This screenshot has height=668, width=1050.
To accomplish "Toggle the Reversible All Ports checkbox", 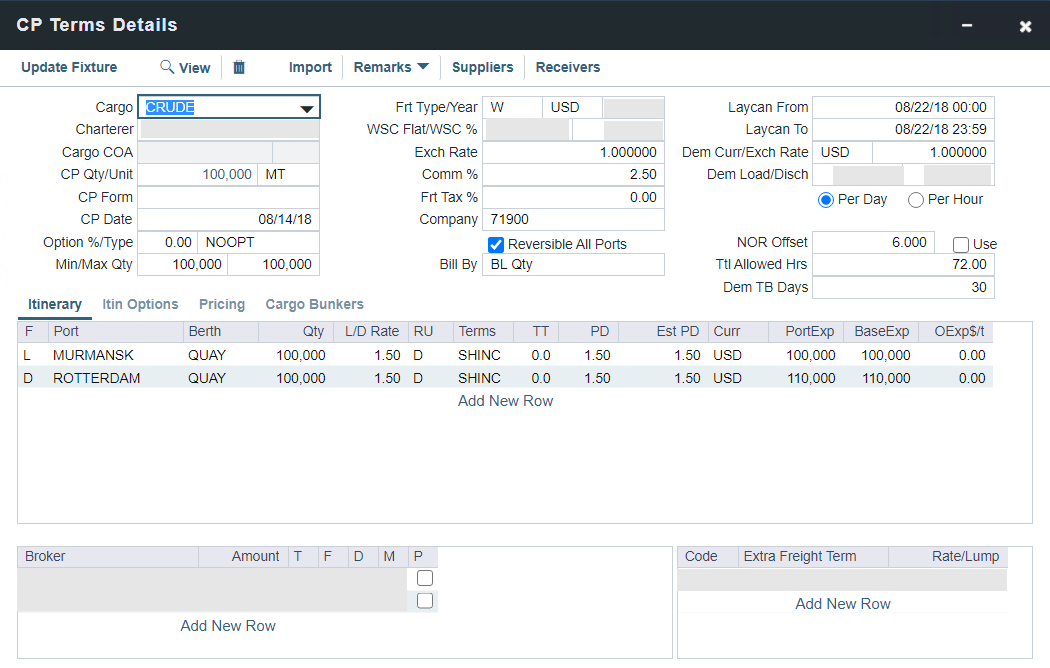I will coord(496,244).
